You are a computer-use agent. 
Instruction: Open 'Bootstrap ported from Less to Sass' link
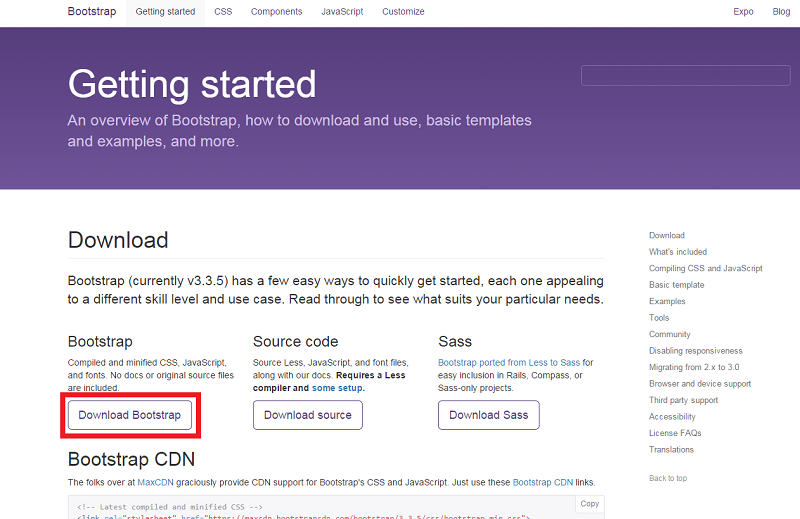pos(509,362)
